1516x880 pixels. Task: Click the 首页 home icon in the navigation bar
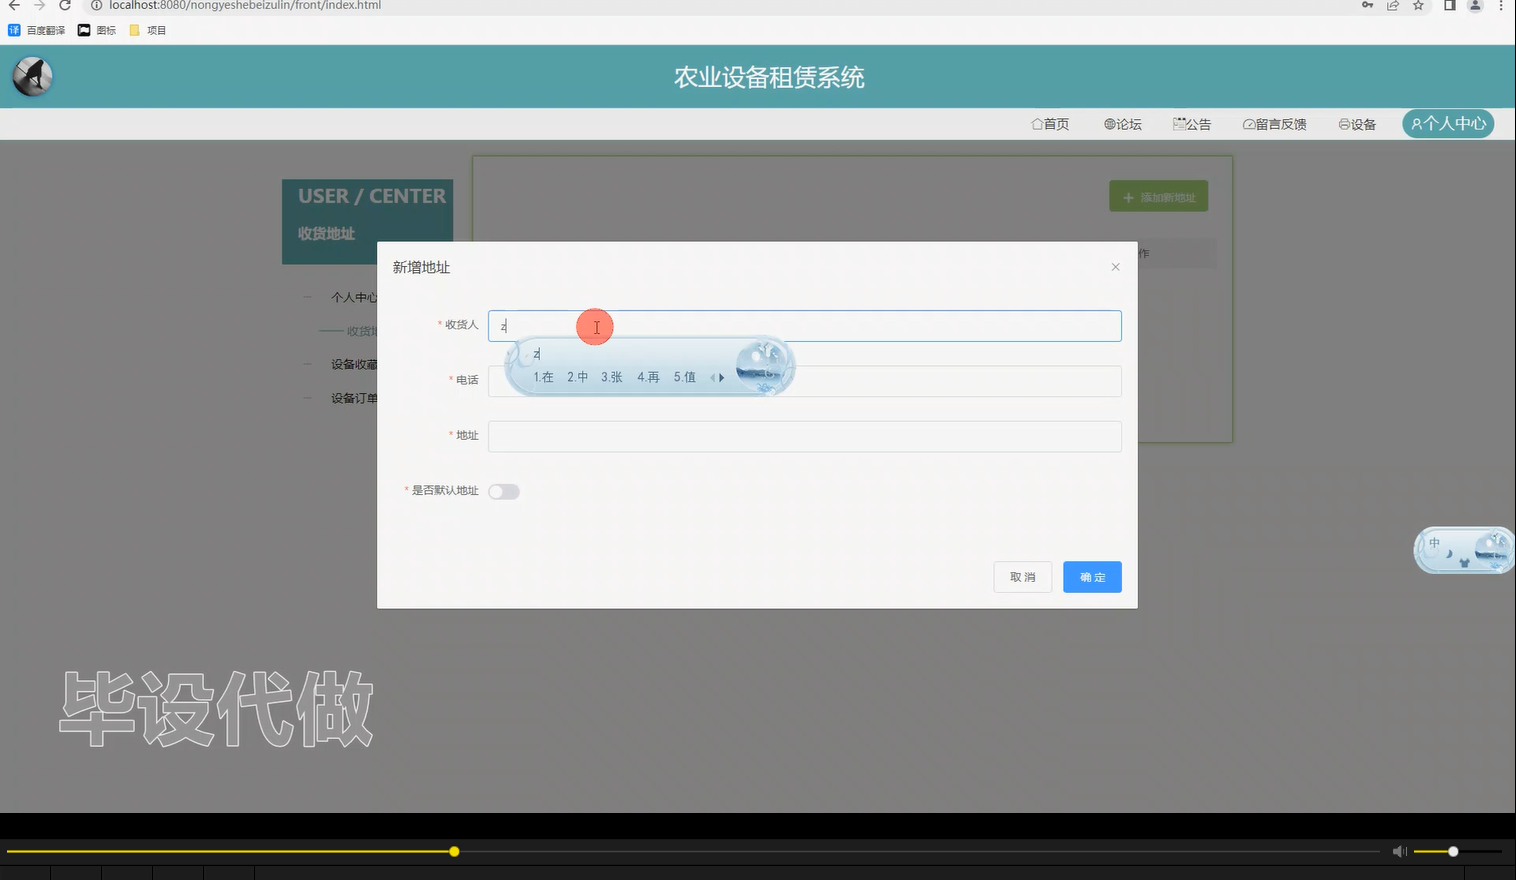(x=1036, y=123)
